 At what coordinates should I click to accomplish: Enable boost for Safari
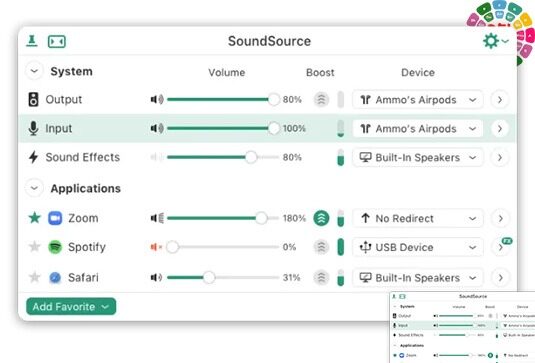click(x=321, y=277)
